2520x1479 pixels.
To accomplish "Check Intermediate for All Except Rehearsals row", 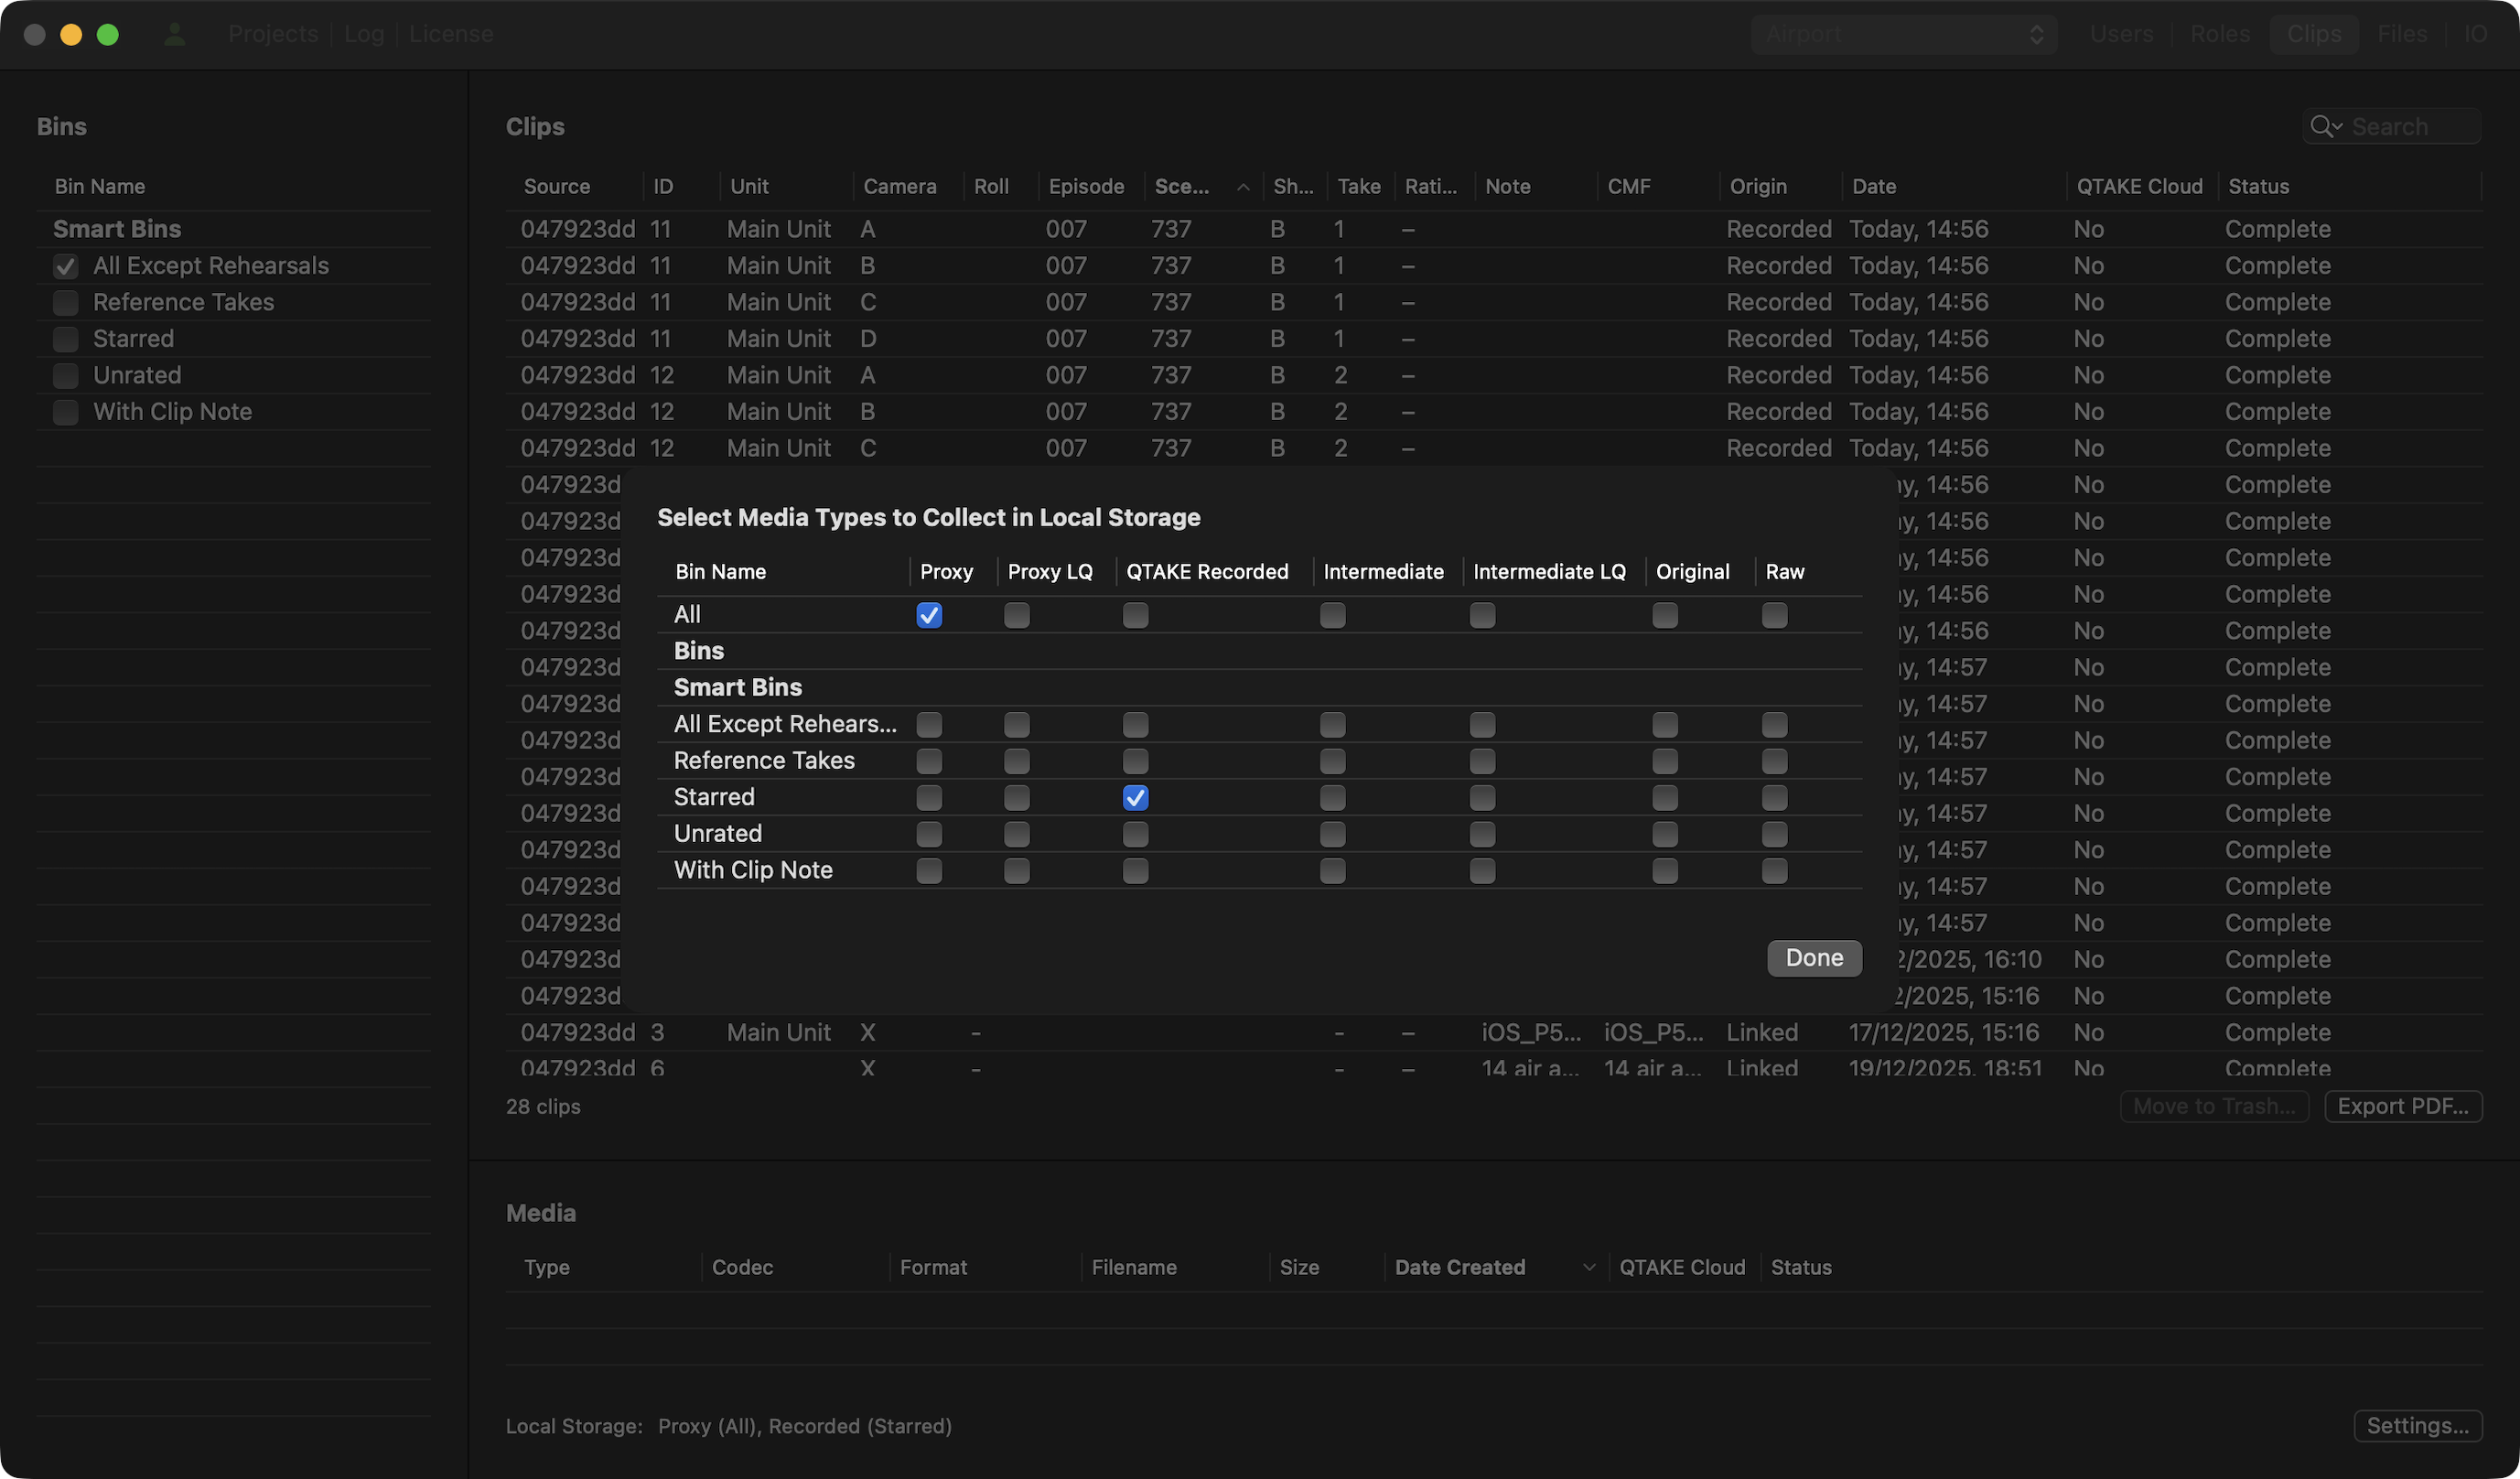I will [x=1332, y=725].
